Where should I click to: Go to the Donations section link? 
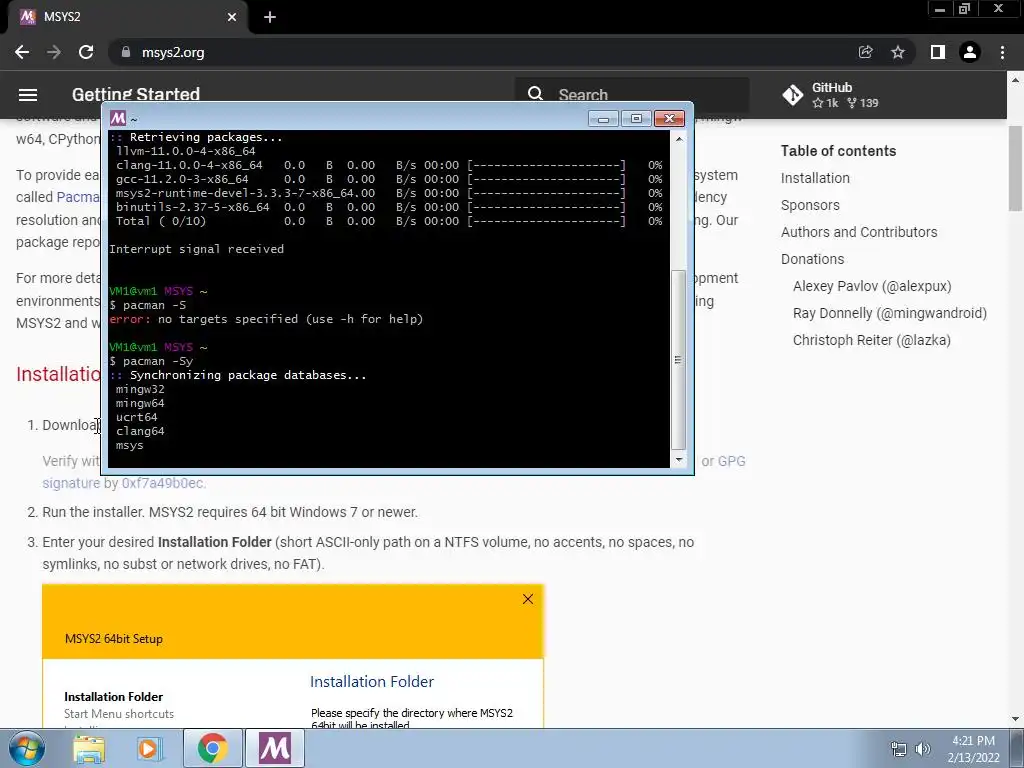pyautogui.click(x=812, y=259)
